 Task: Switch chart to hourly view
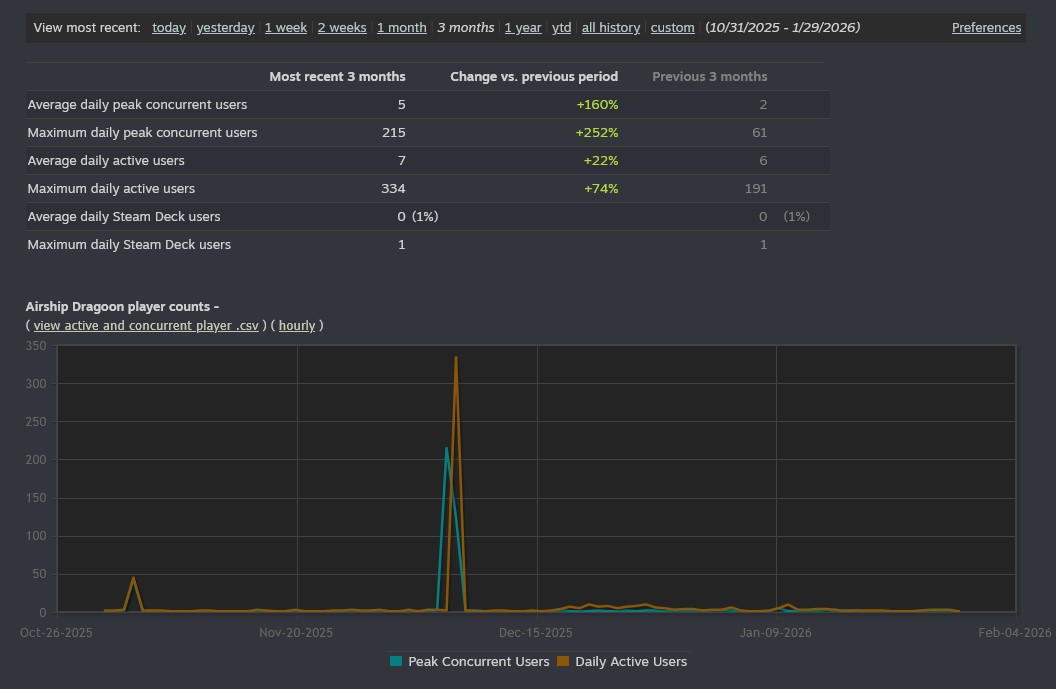click(x=297, y=326)
